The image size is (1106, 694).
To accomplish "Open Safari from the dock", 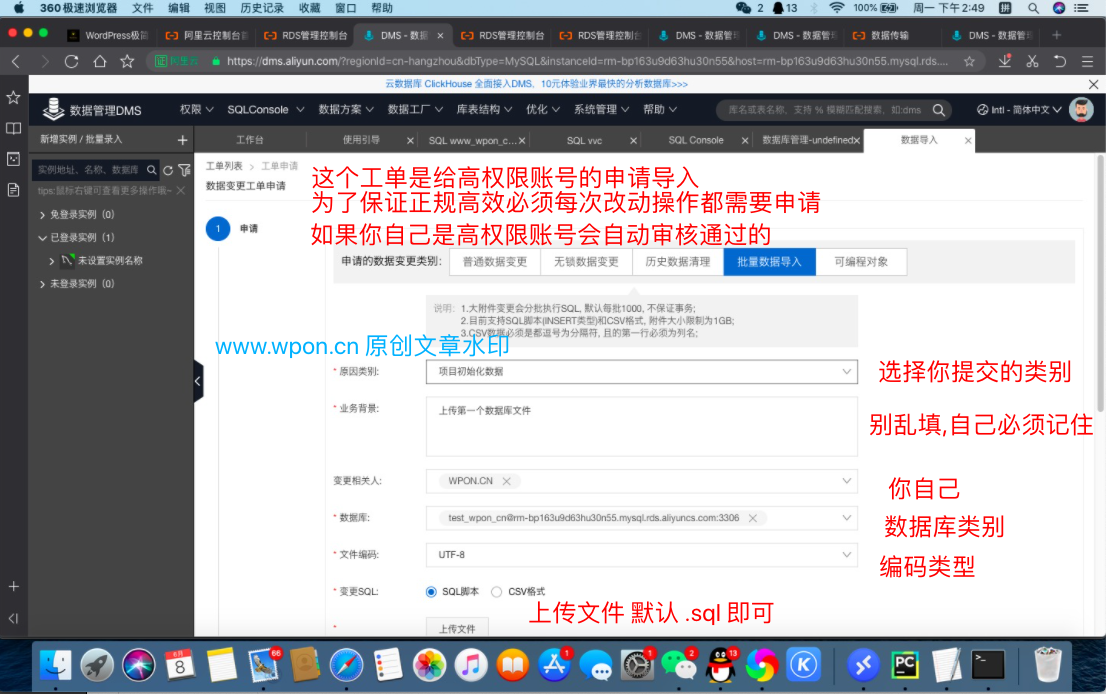I will click(346, 665).
